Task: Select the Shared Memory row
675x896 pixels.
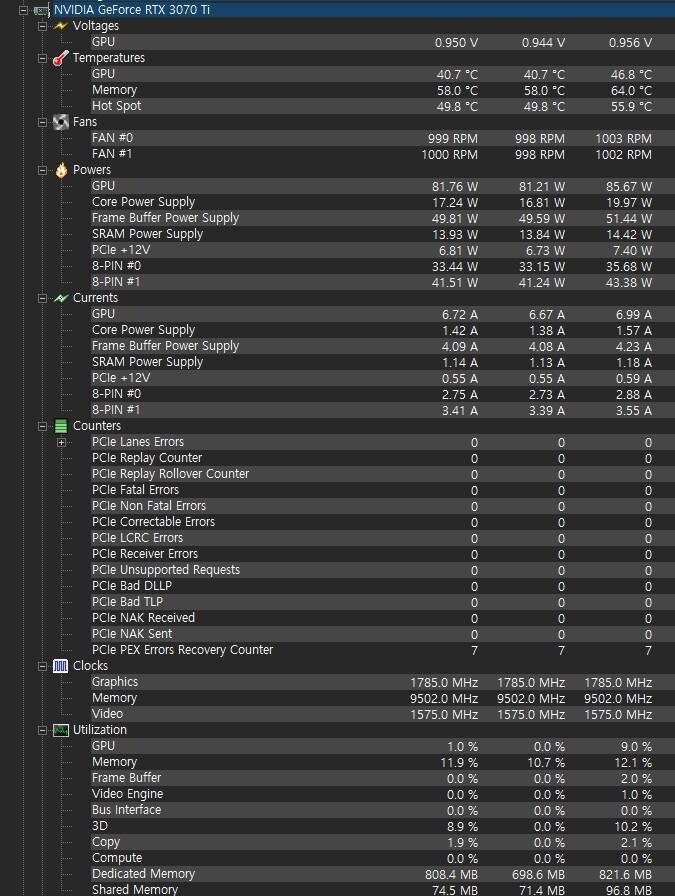Action: pos(382,889)
